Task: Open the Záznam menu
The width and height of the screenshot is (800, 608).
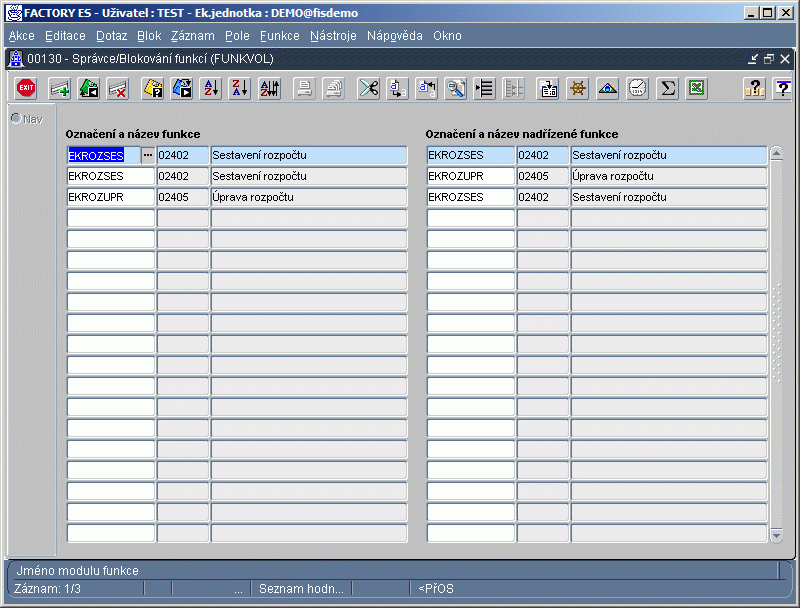Action: [x=192, y=36]
